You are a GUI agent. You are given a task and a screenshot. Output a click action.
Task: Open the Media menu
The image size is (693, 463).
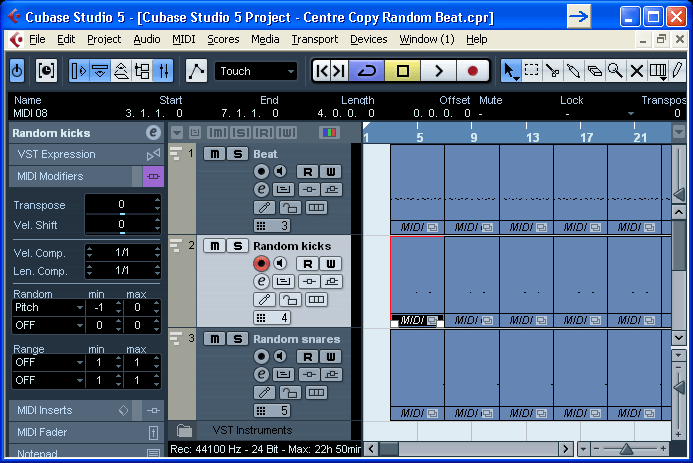265,39
